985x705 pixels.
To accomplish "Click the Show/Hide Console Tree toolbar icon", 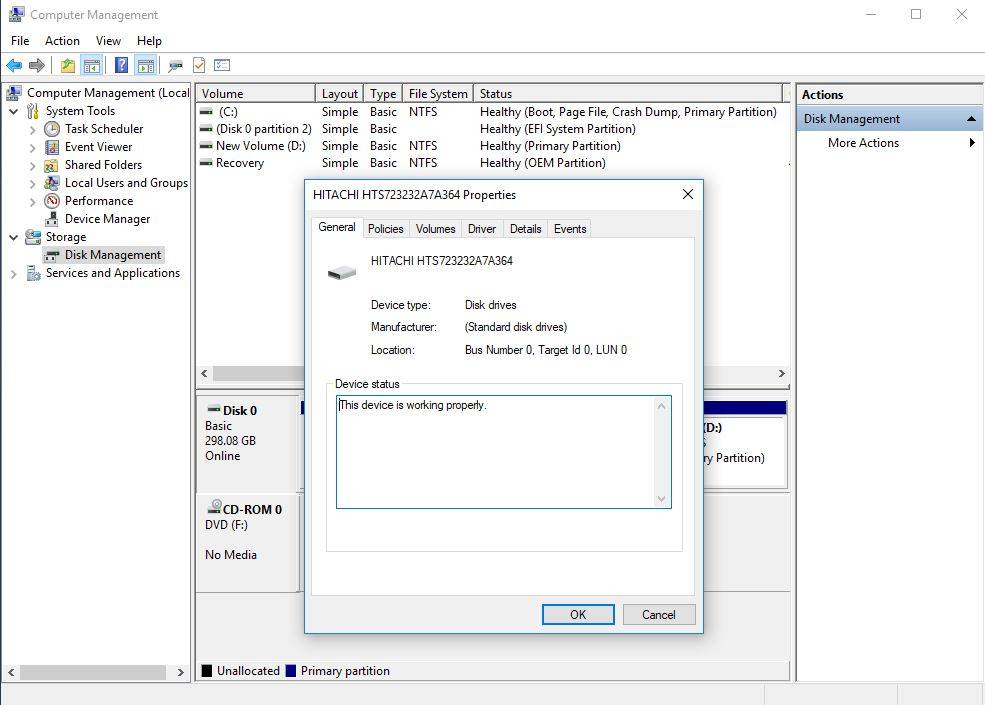I will pos(92,66).
